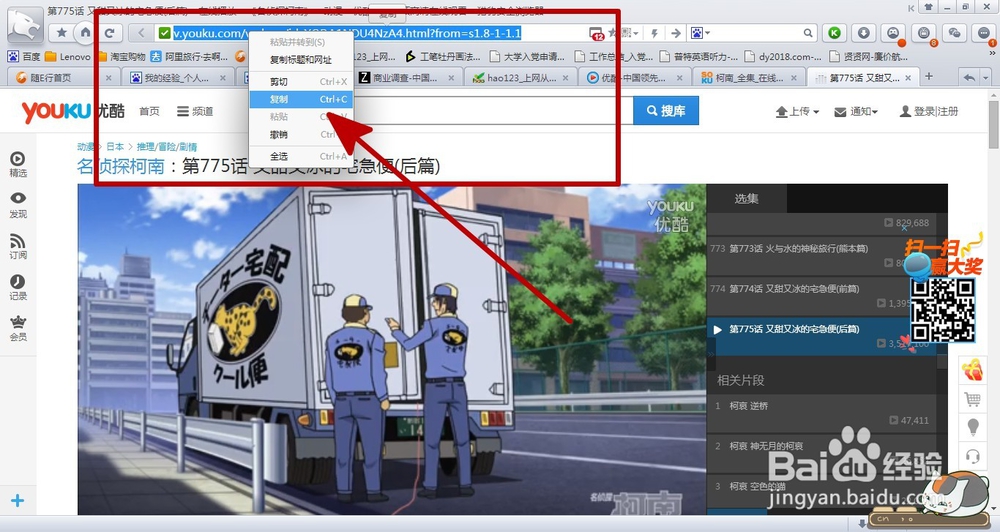Open Lenovo bookmark folder
The height and width of the screenshot is (532, 1000).
coord(68,57)
